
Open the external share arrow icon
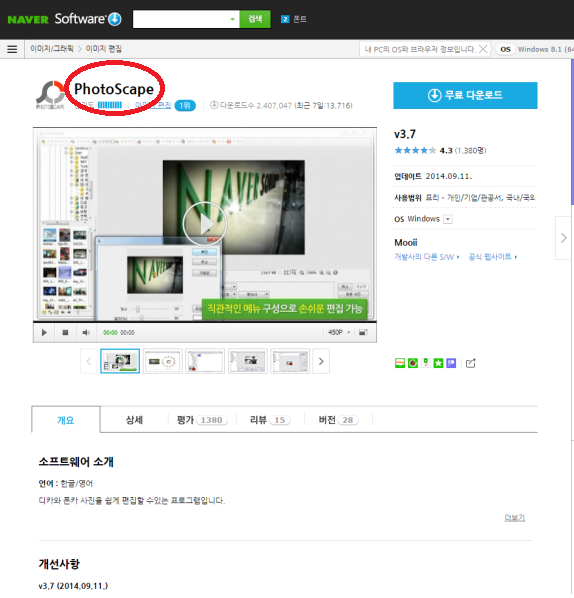coord(471,363)
